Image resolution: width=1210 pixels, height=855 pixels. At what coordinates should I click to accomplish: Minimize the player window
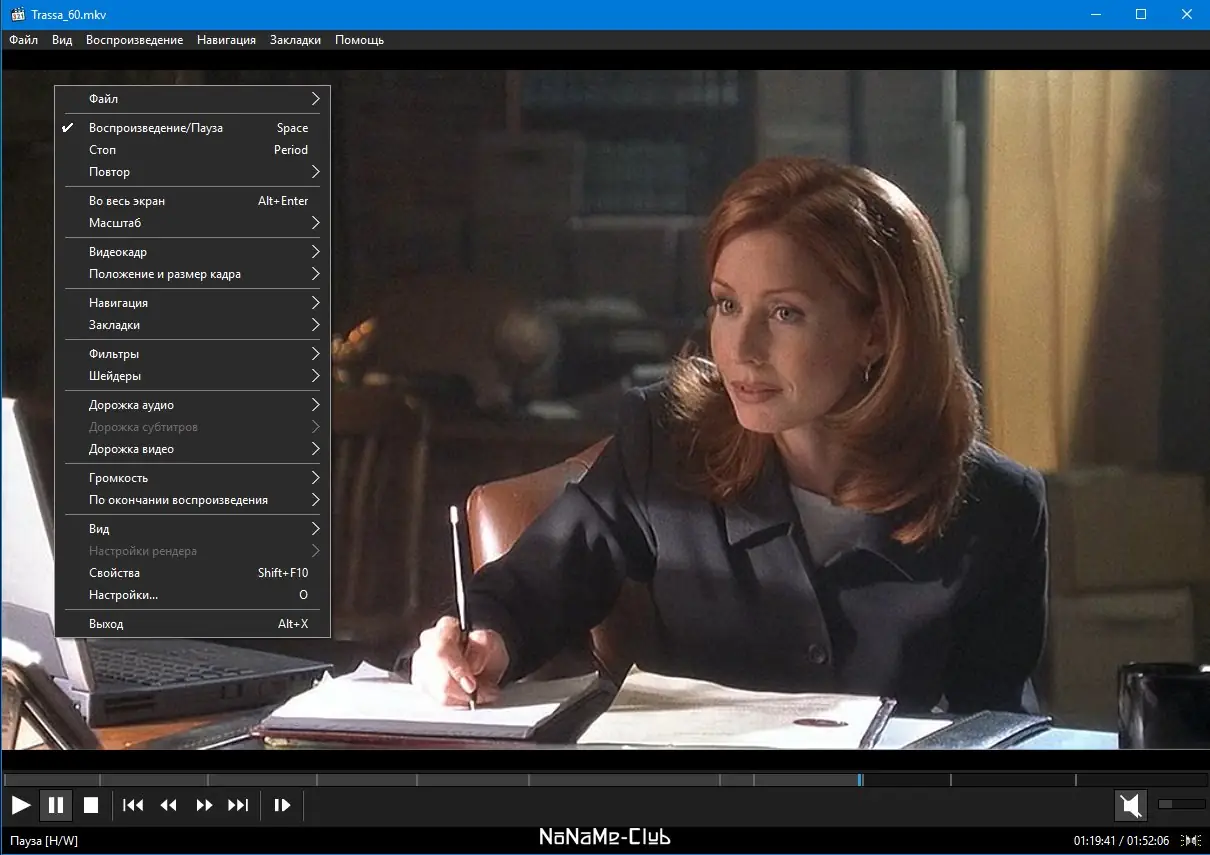pyautogui.click(x=1095, y=15)
